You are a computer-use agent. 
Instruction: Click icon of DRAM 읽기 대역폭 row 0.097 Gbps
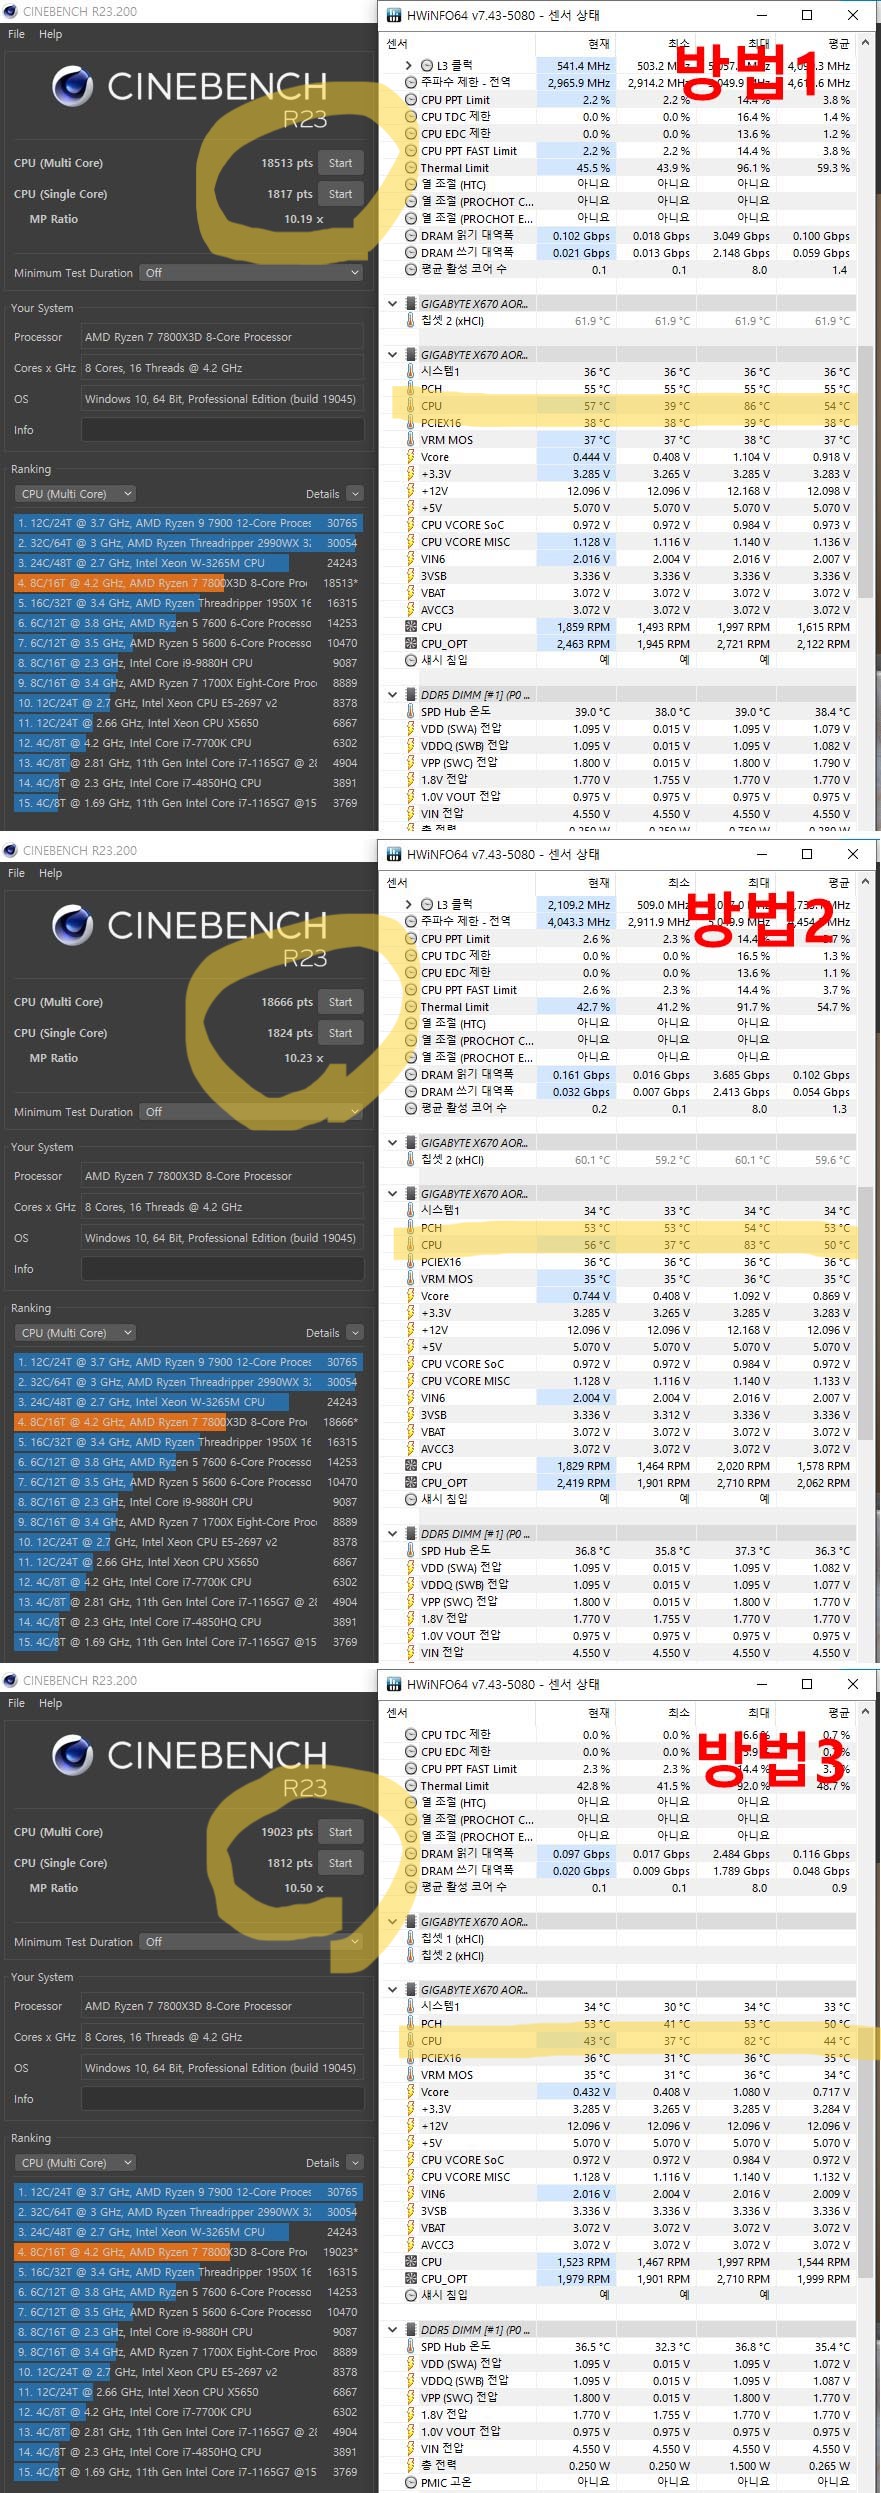[x=411, y=1854]
